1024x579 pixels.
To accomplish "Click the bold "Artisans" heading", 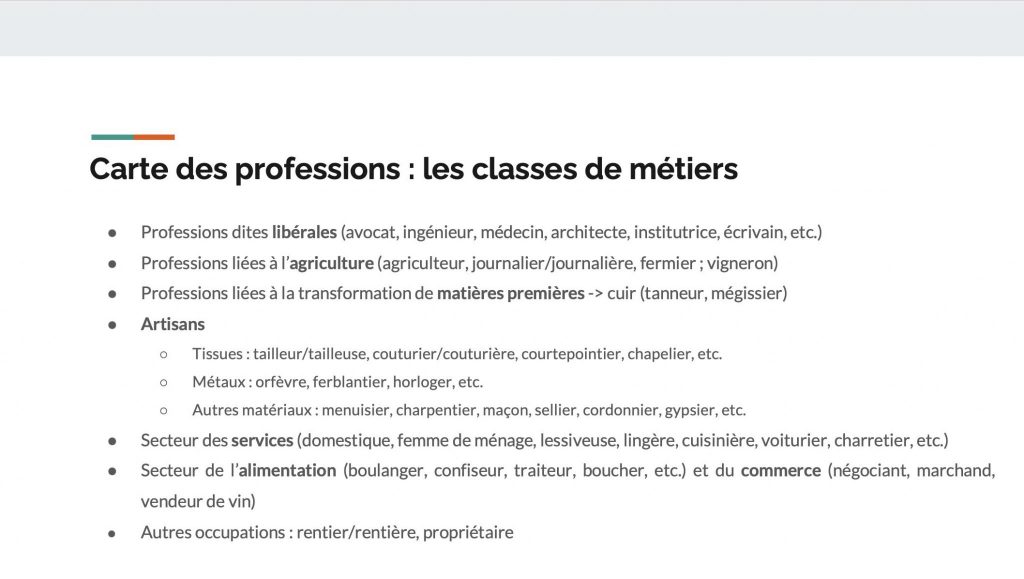I will point(173,324).
